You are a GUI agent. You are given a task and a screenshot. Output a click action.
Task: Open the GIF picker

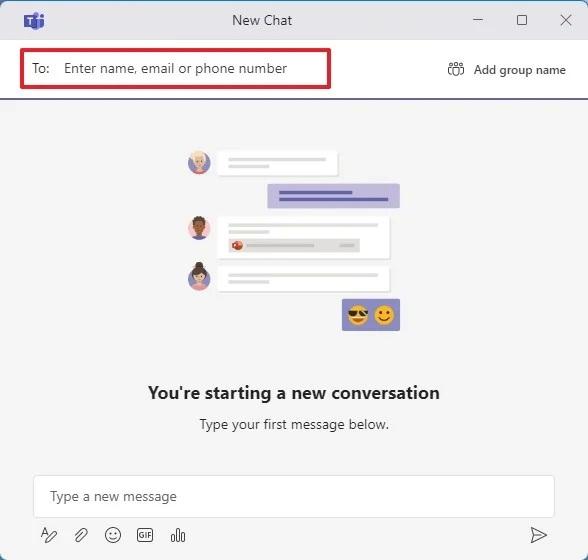point(145,535)
